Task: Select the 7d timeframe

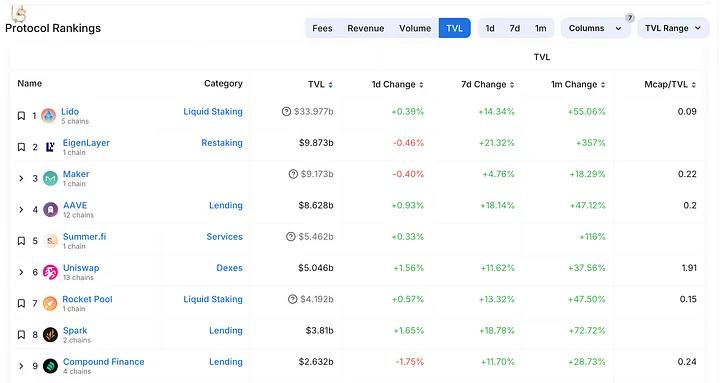Action: 515,28
